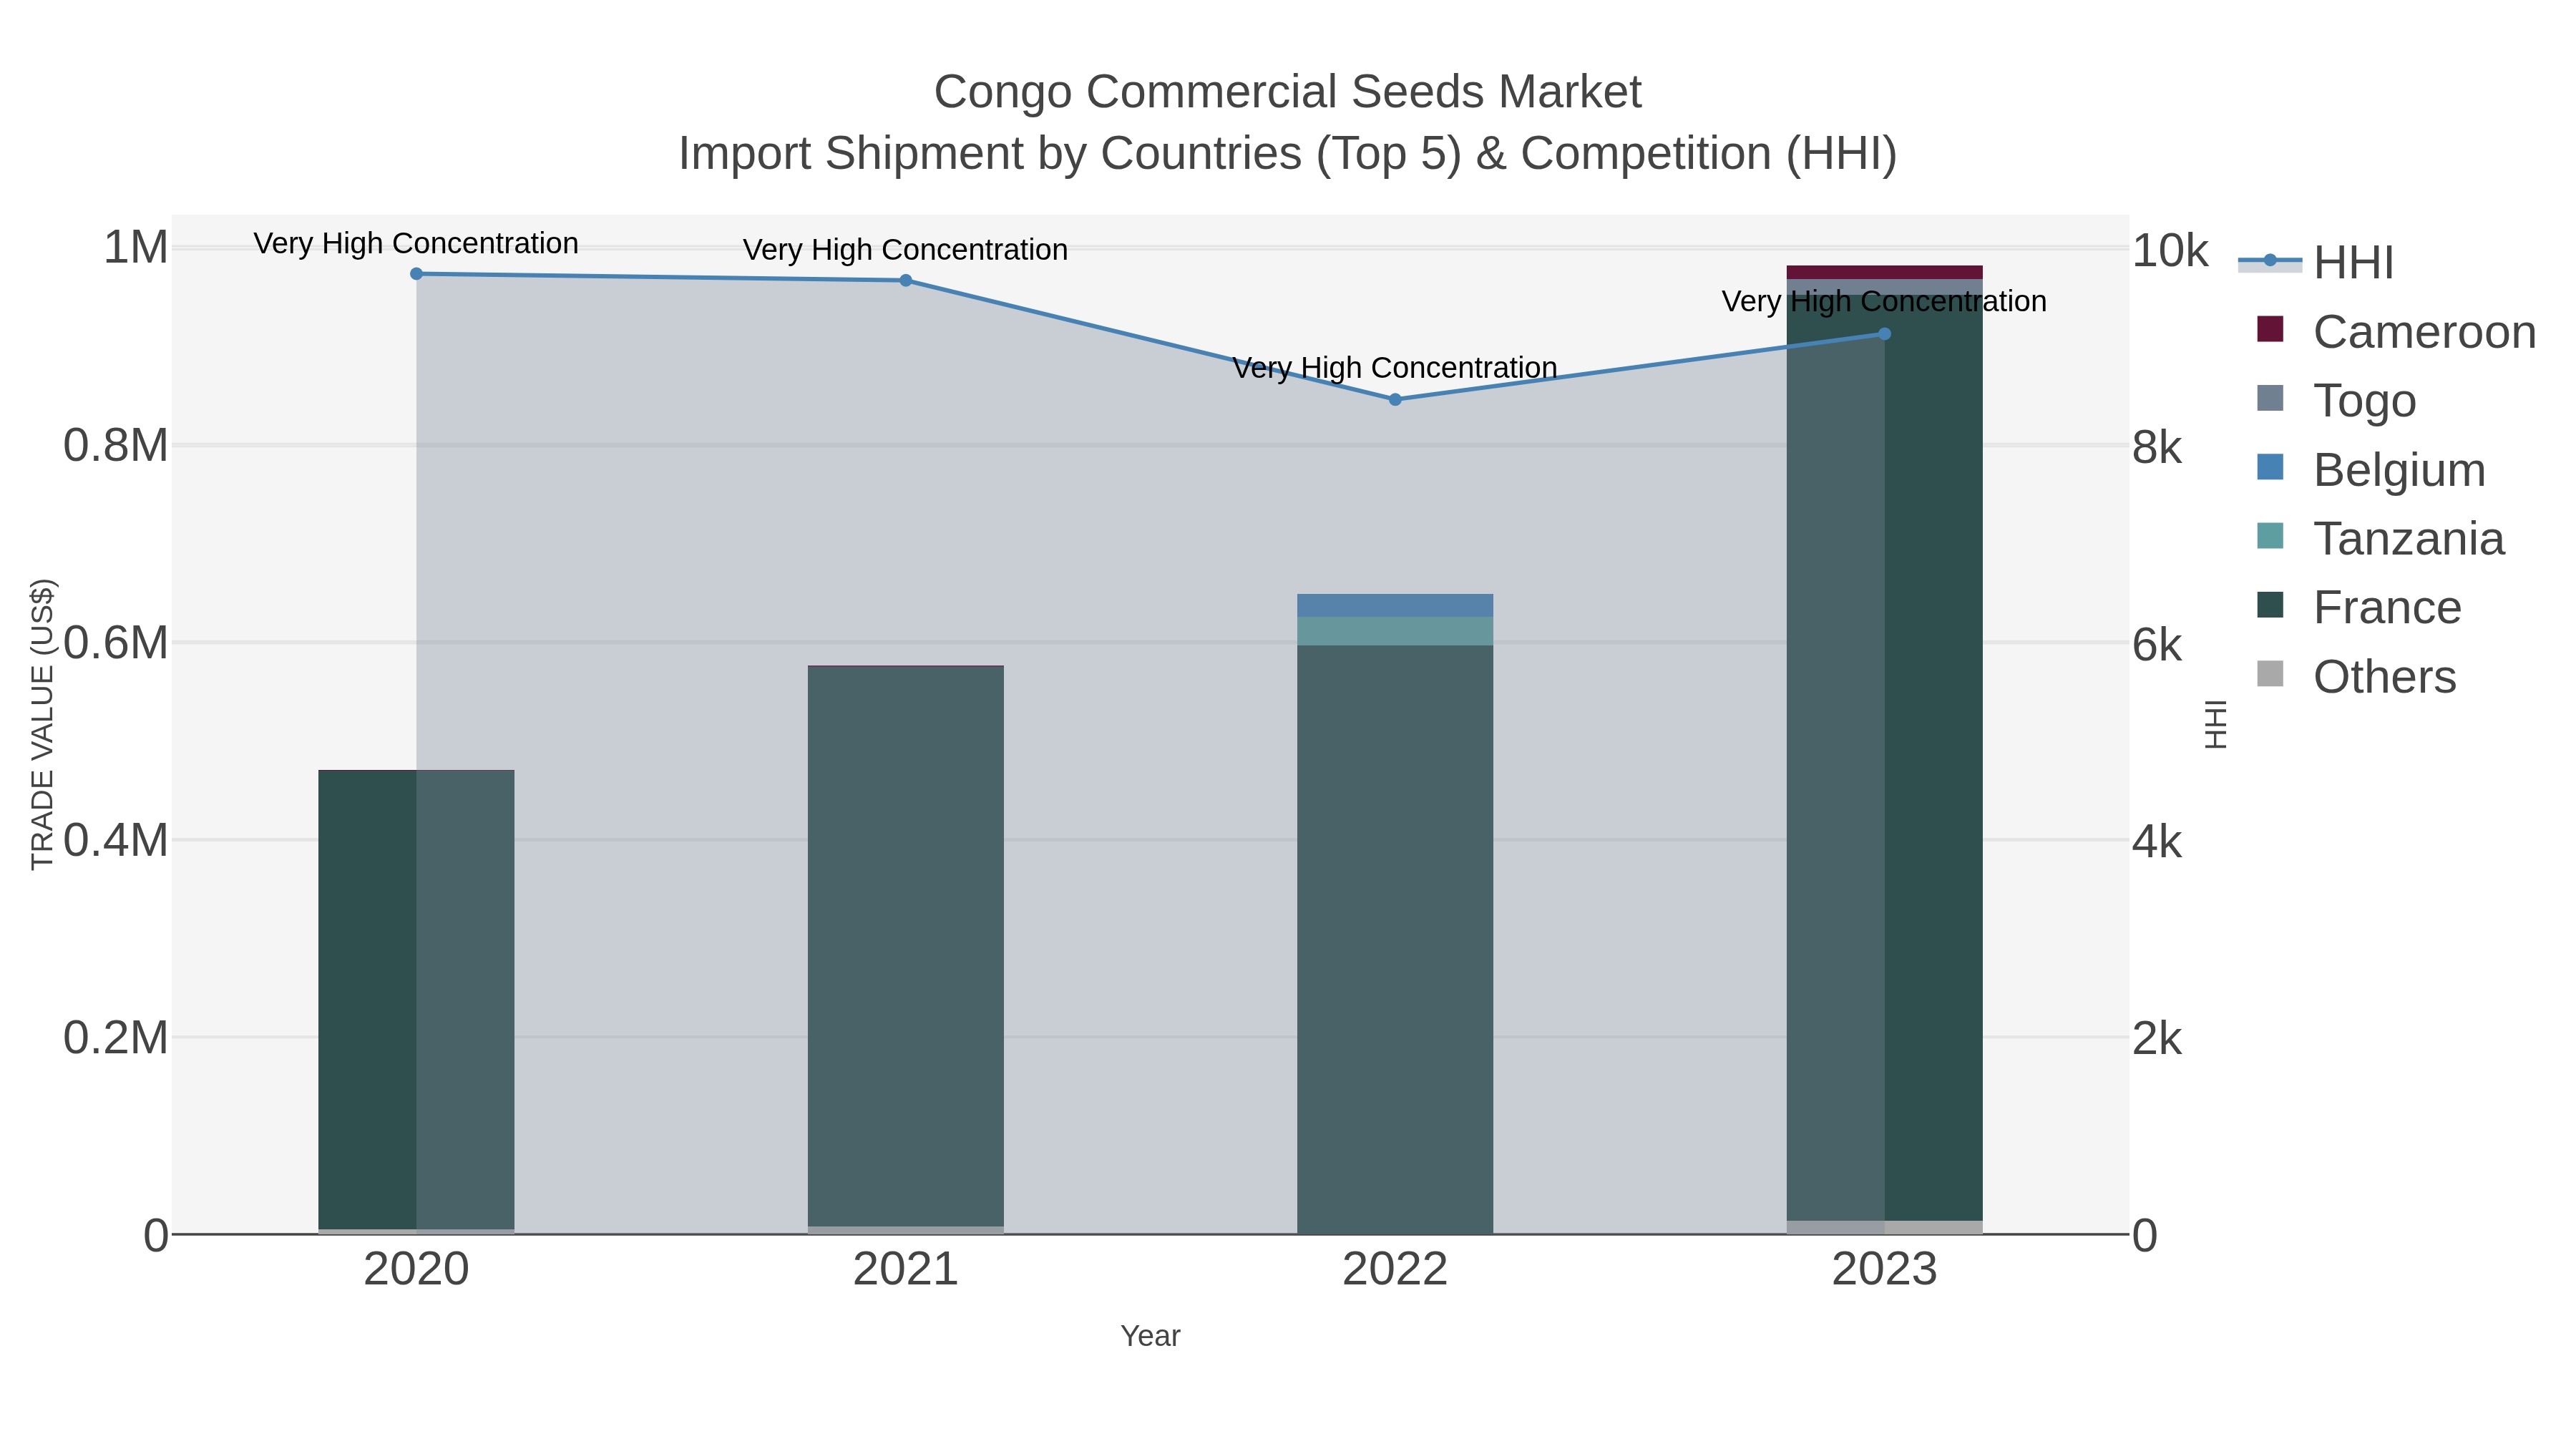This screenshot has width=2576, height=1449.
Task: Toggle the Cameroon legend entry
Action: (x=2396, y=332)
